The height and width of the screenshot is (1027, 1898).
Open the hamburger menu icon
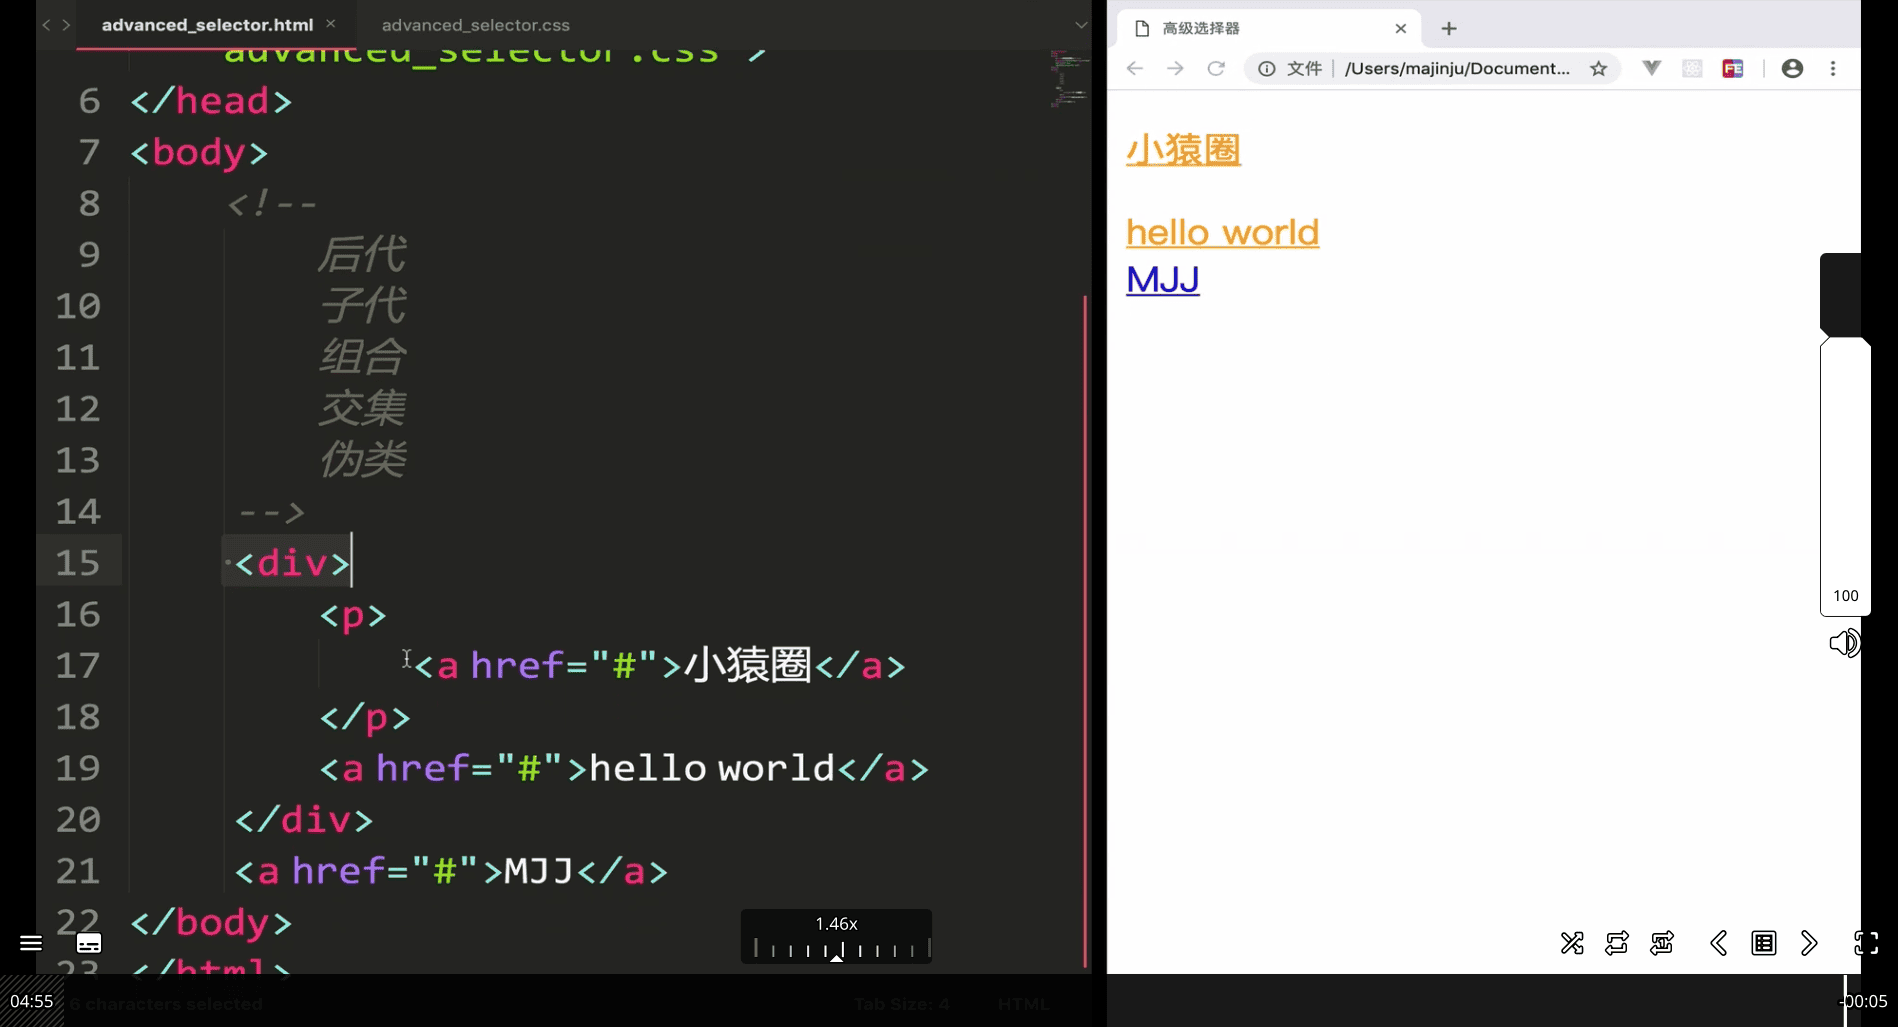[x=31, y=943]
